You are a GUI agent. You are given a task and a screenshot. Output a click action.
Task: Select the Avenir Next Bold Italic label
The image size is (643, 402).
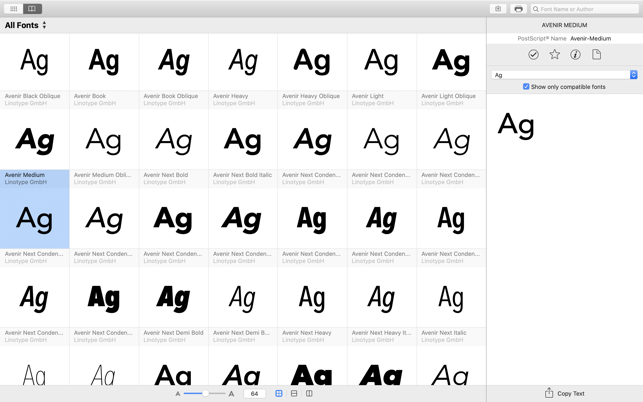point(242,175)
